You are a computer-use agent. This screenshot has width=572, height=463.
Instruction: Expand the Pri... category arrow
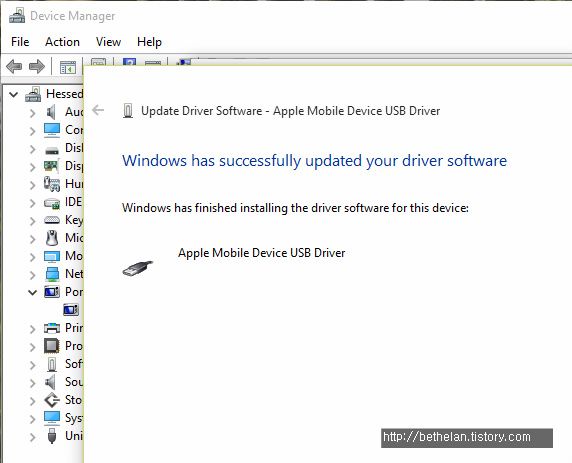[x=32, y=329]
